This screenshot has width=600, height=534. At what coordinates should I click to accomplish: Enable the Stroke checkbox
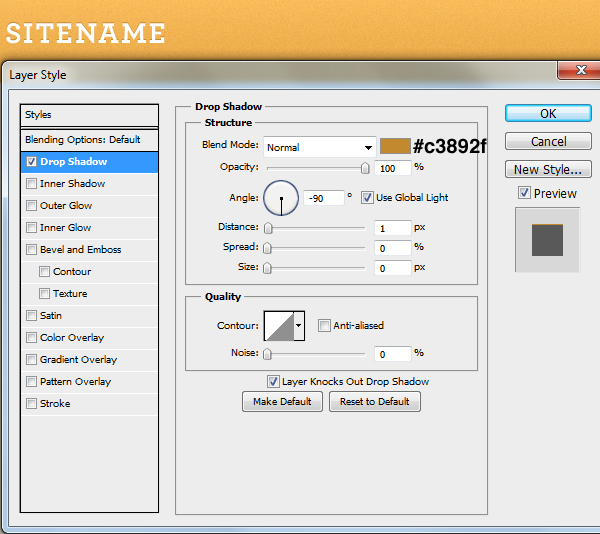31,404
